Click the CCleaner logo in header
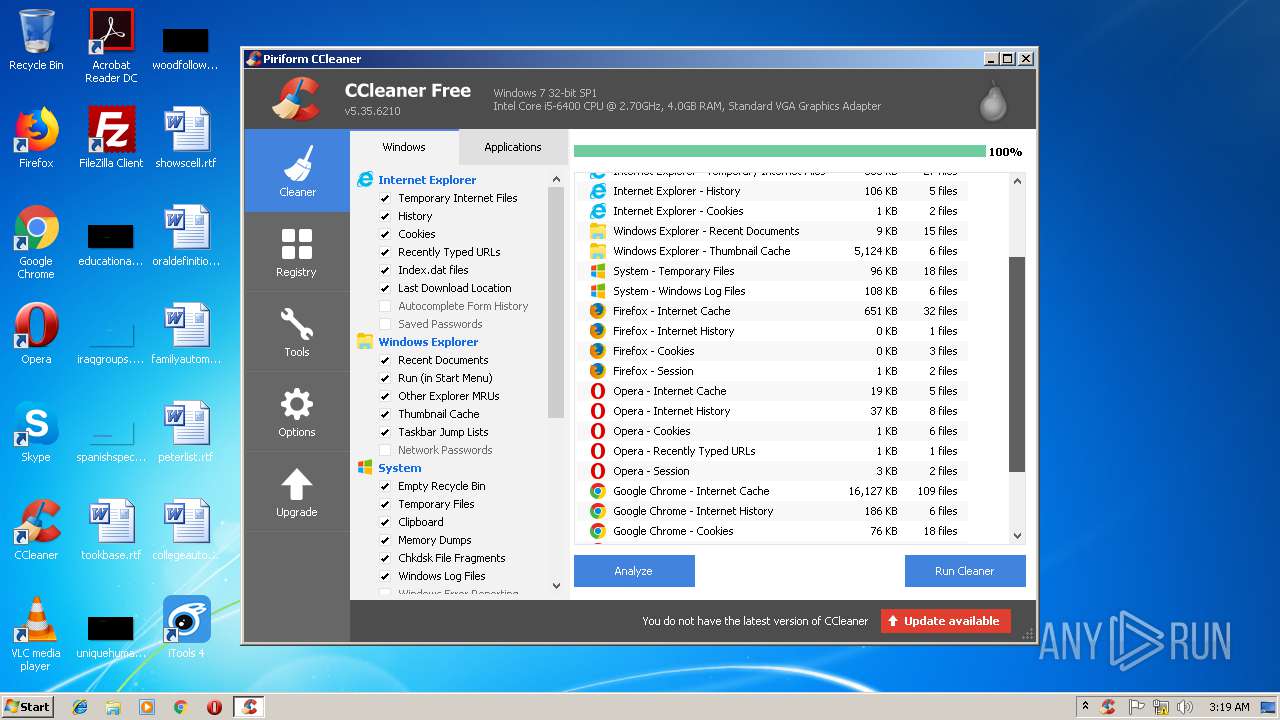This screenshot has height=720, width=1280. pos(296,98)
